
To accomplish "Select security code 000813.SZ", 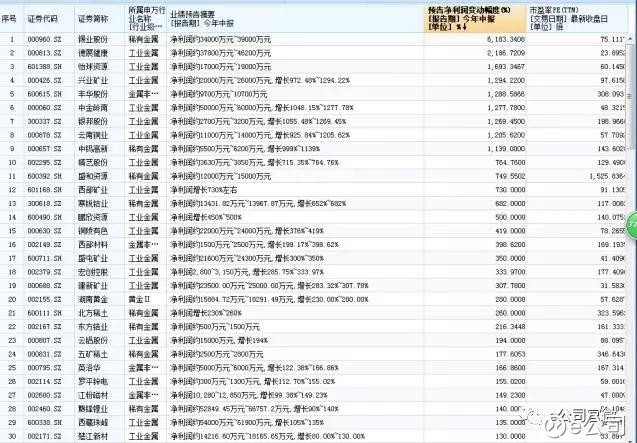I will [45, 53].
